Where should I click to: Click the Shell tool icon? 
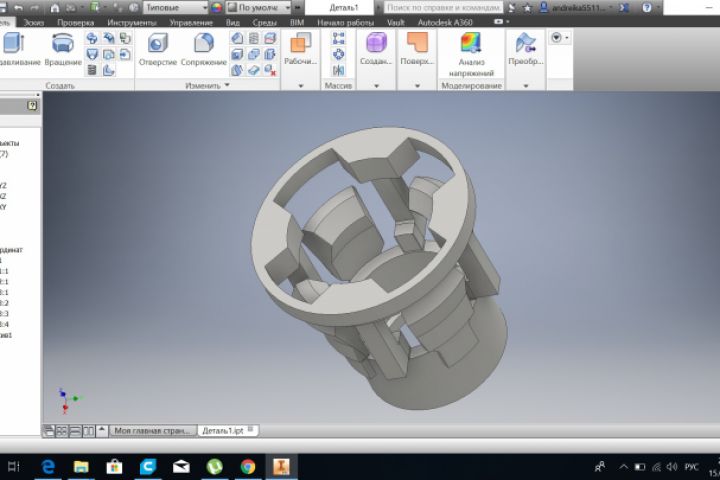pos(237,54)
